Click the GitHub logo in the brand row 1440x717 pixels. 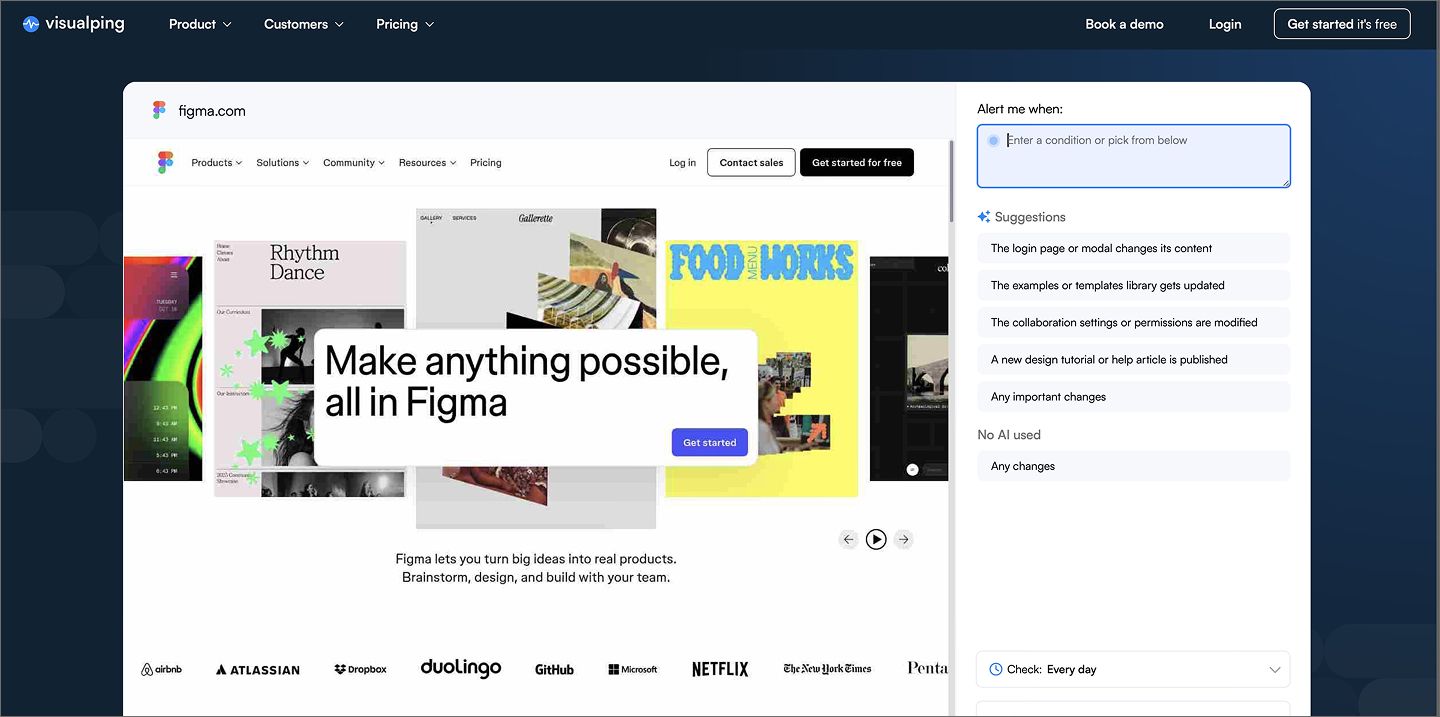pyautogui.click(x=554, y=669)
